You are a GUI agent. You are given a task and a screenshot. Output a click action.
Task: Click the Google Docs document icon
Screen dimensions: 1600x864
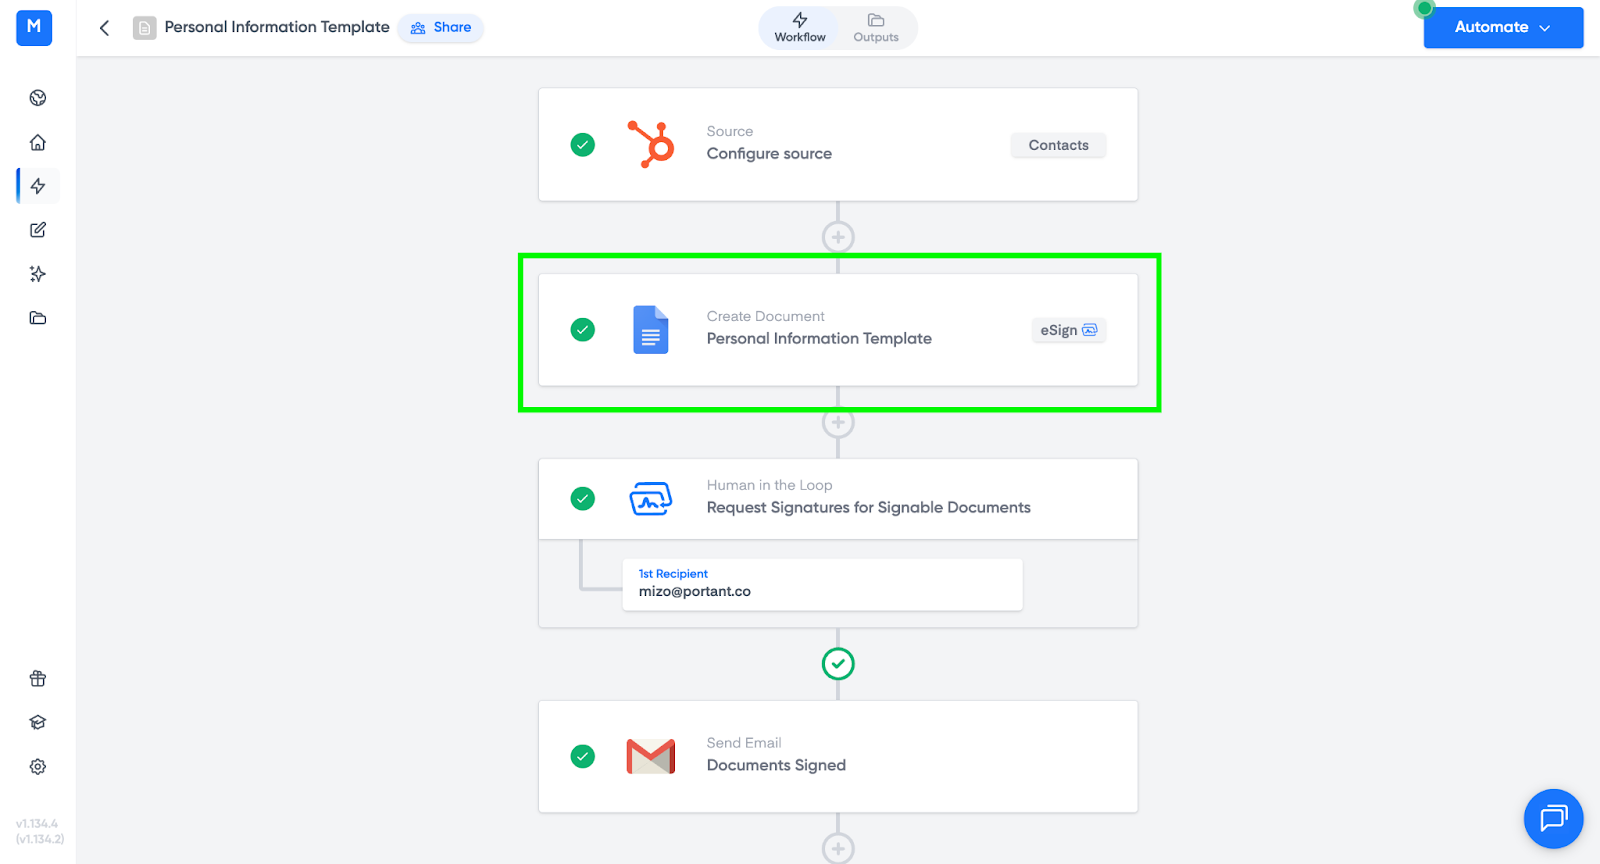point(650,330)
